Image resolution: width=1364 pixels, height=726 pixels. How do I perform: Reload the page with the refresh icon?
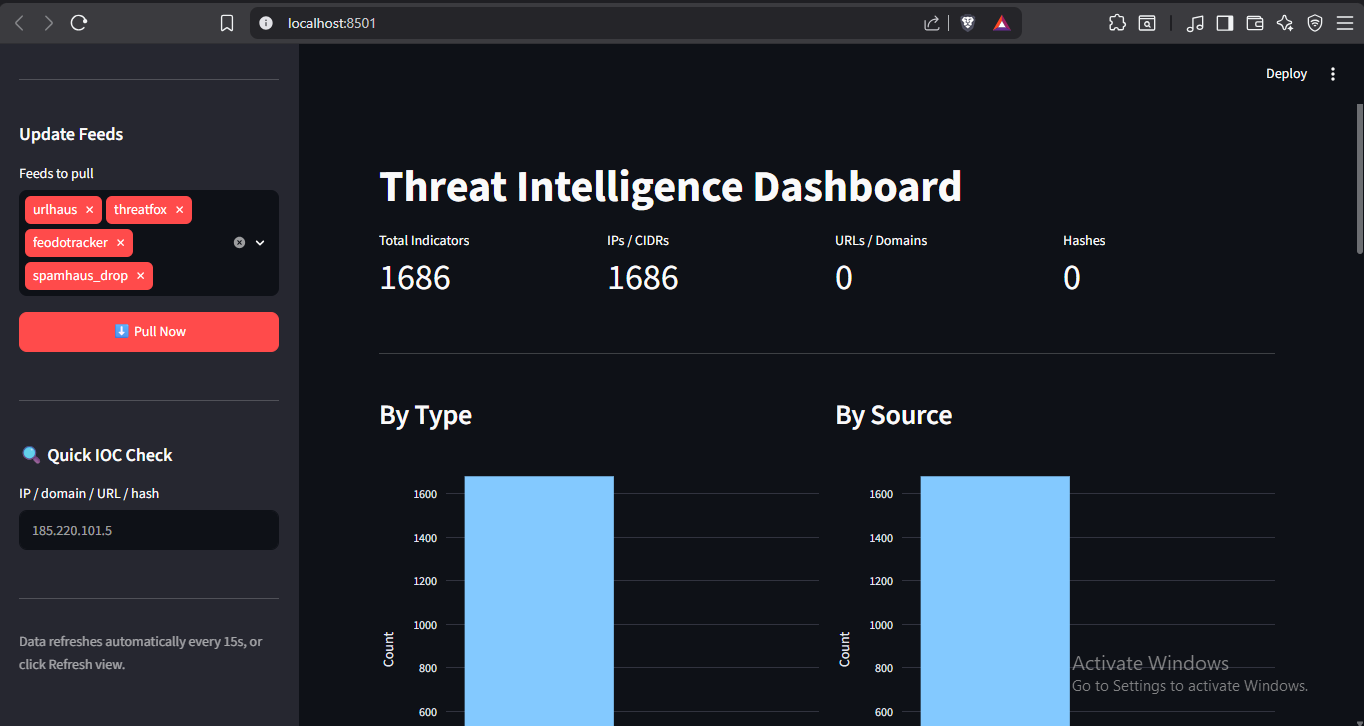79,23
